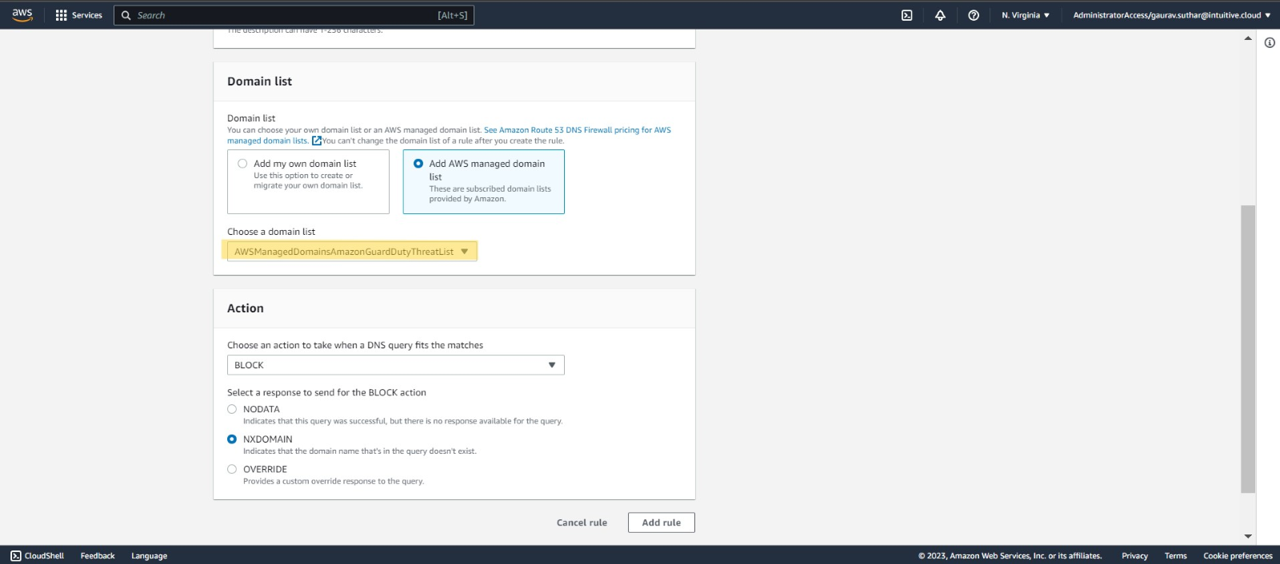Click the AWS logo home icon
The height and width of the screenshot is (564, 1280).
pos(22,15)
